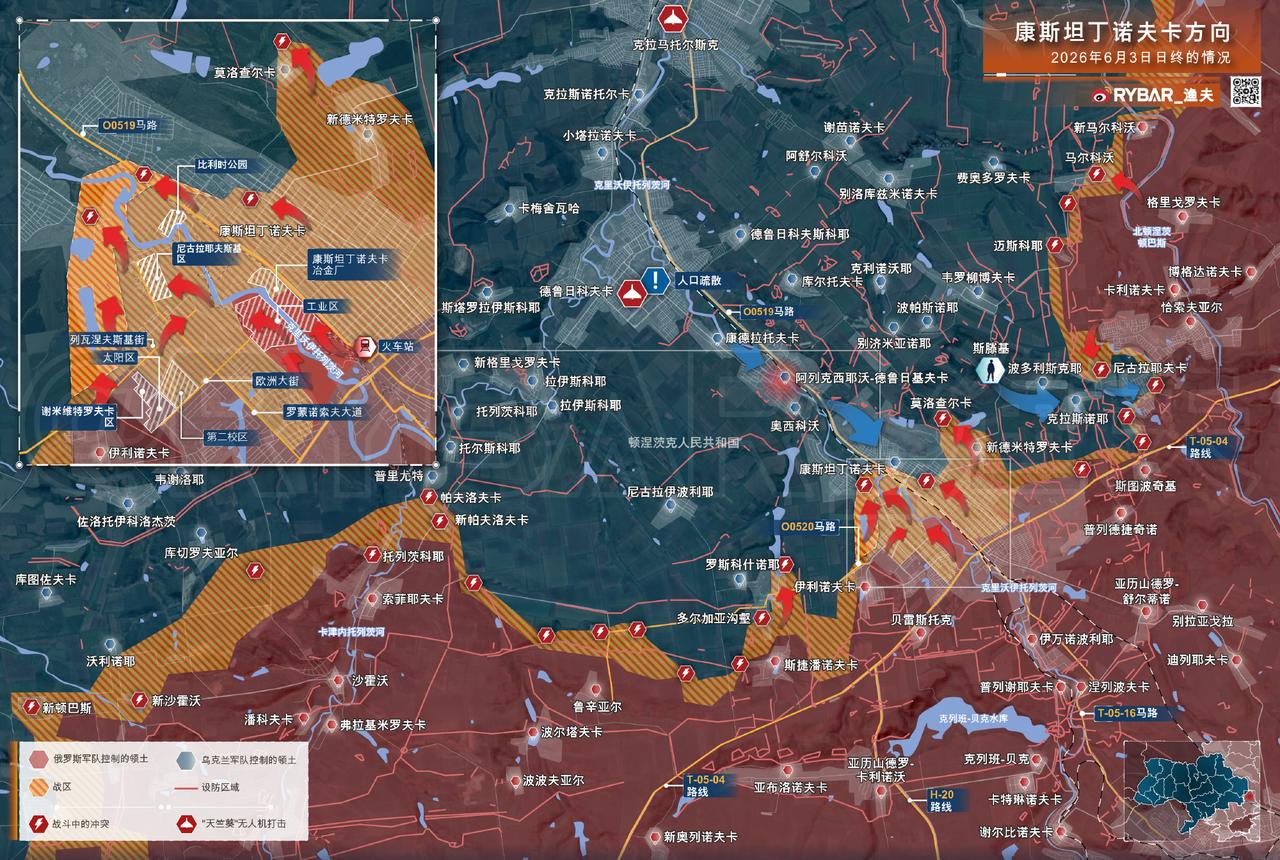Click the soldier silhouette icon at 斯滕基
This screenshot has height=860, width=1280.
[x=992, y=369]
